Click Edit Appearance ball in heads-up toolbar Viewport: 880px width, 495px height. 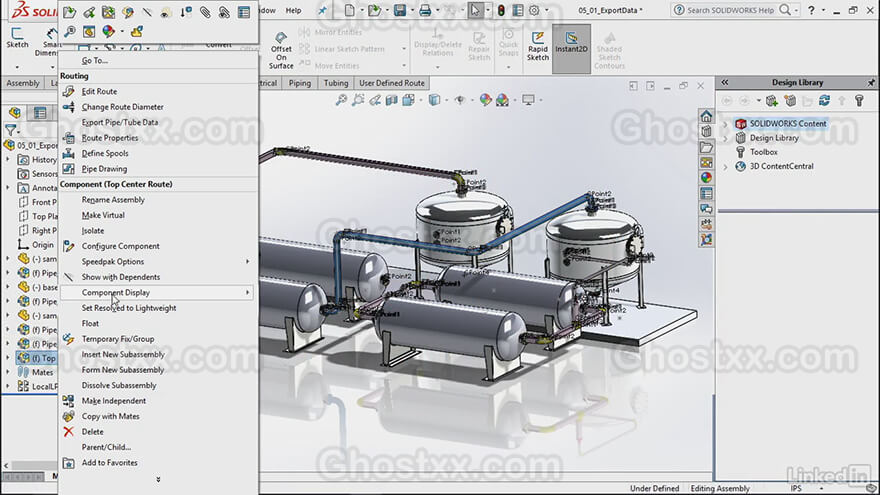485,100
